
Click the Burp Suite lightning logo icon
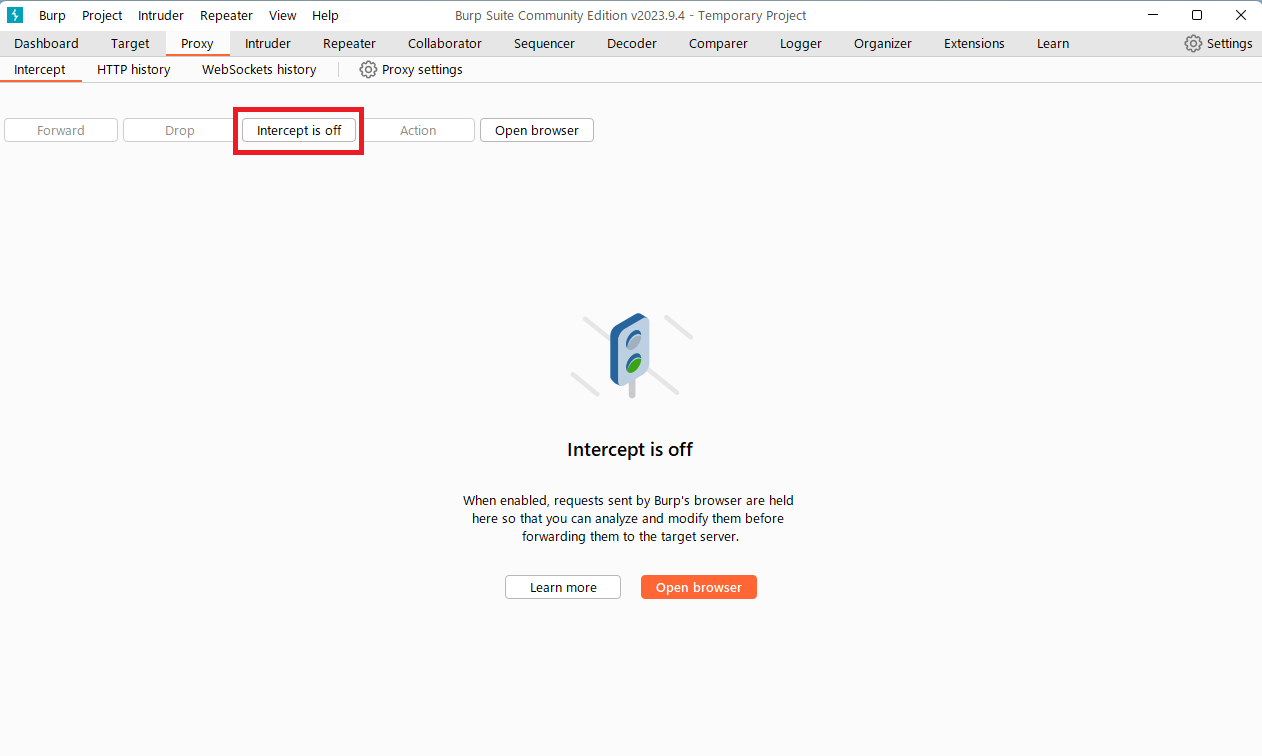coord(15,15)
